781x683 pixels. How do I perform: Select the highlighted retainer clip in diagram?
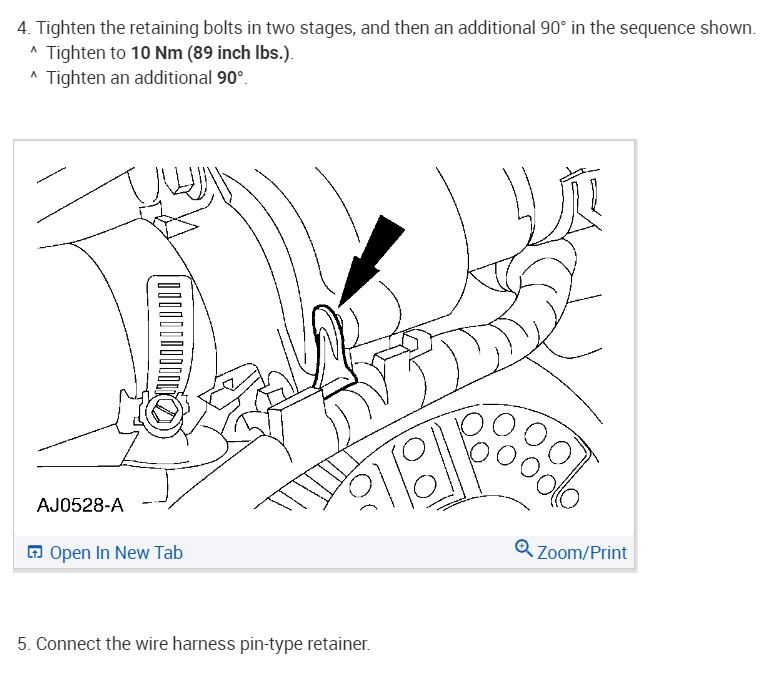pos(331,348)
